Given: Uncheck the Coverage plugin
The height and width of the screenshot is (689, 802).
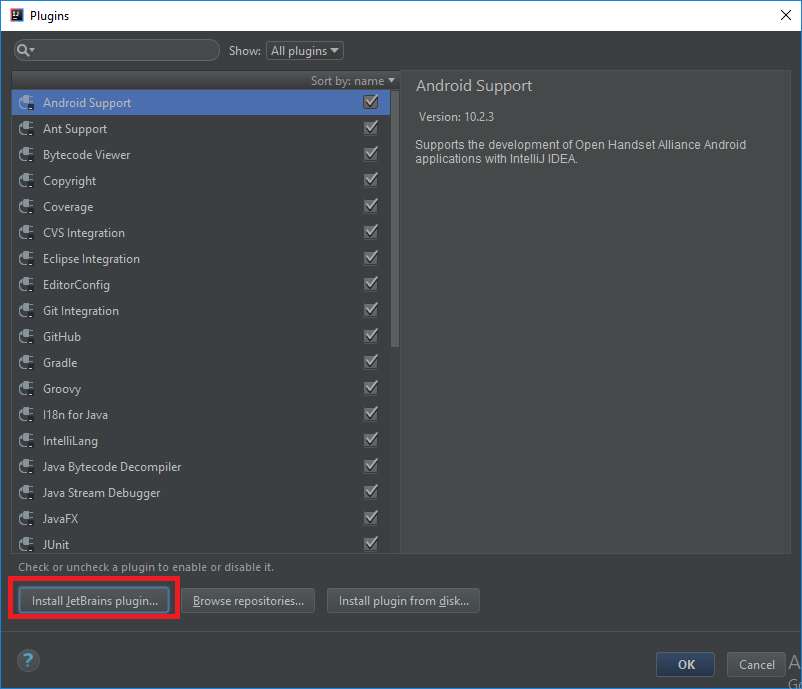Looking at the screenshot, I should tap(371, 206).
